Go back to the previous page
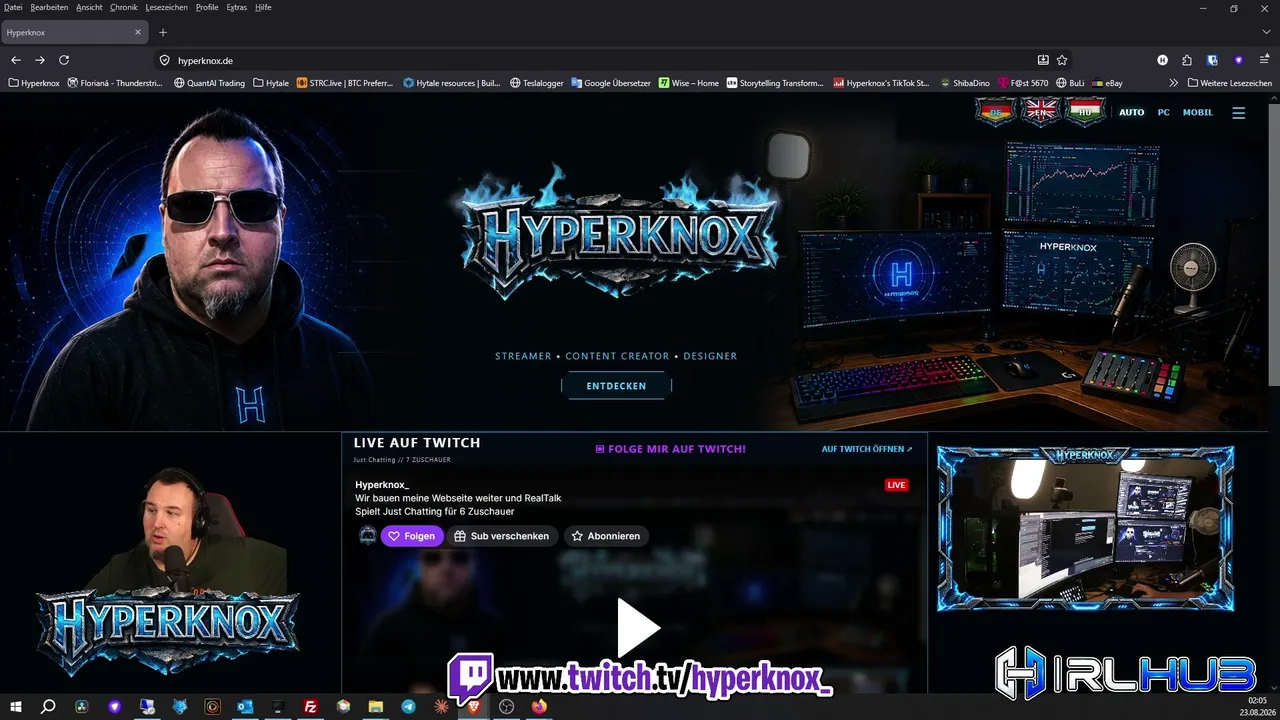Screen dimensions: 1280x720 point(16,60)
